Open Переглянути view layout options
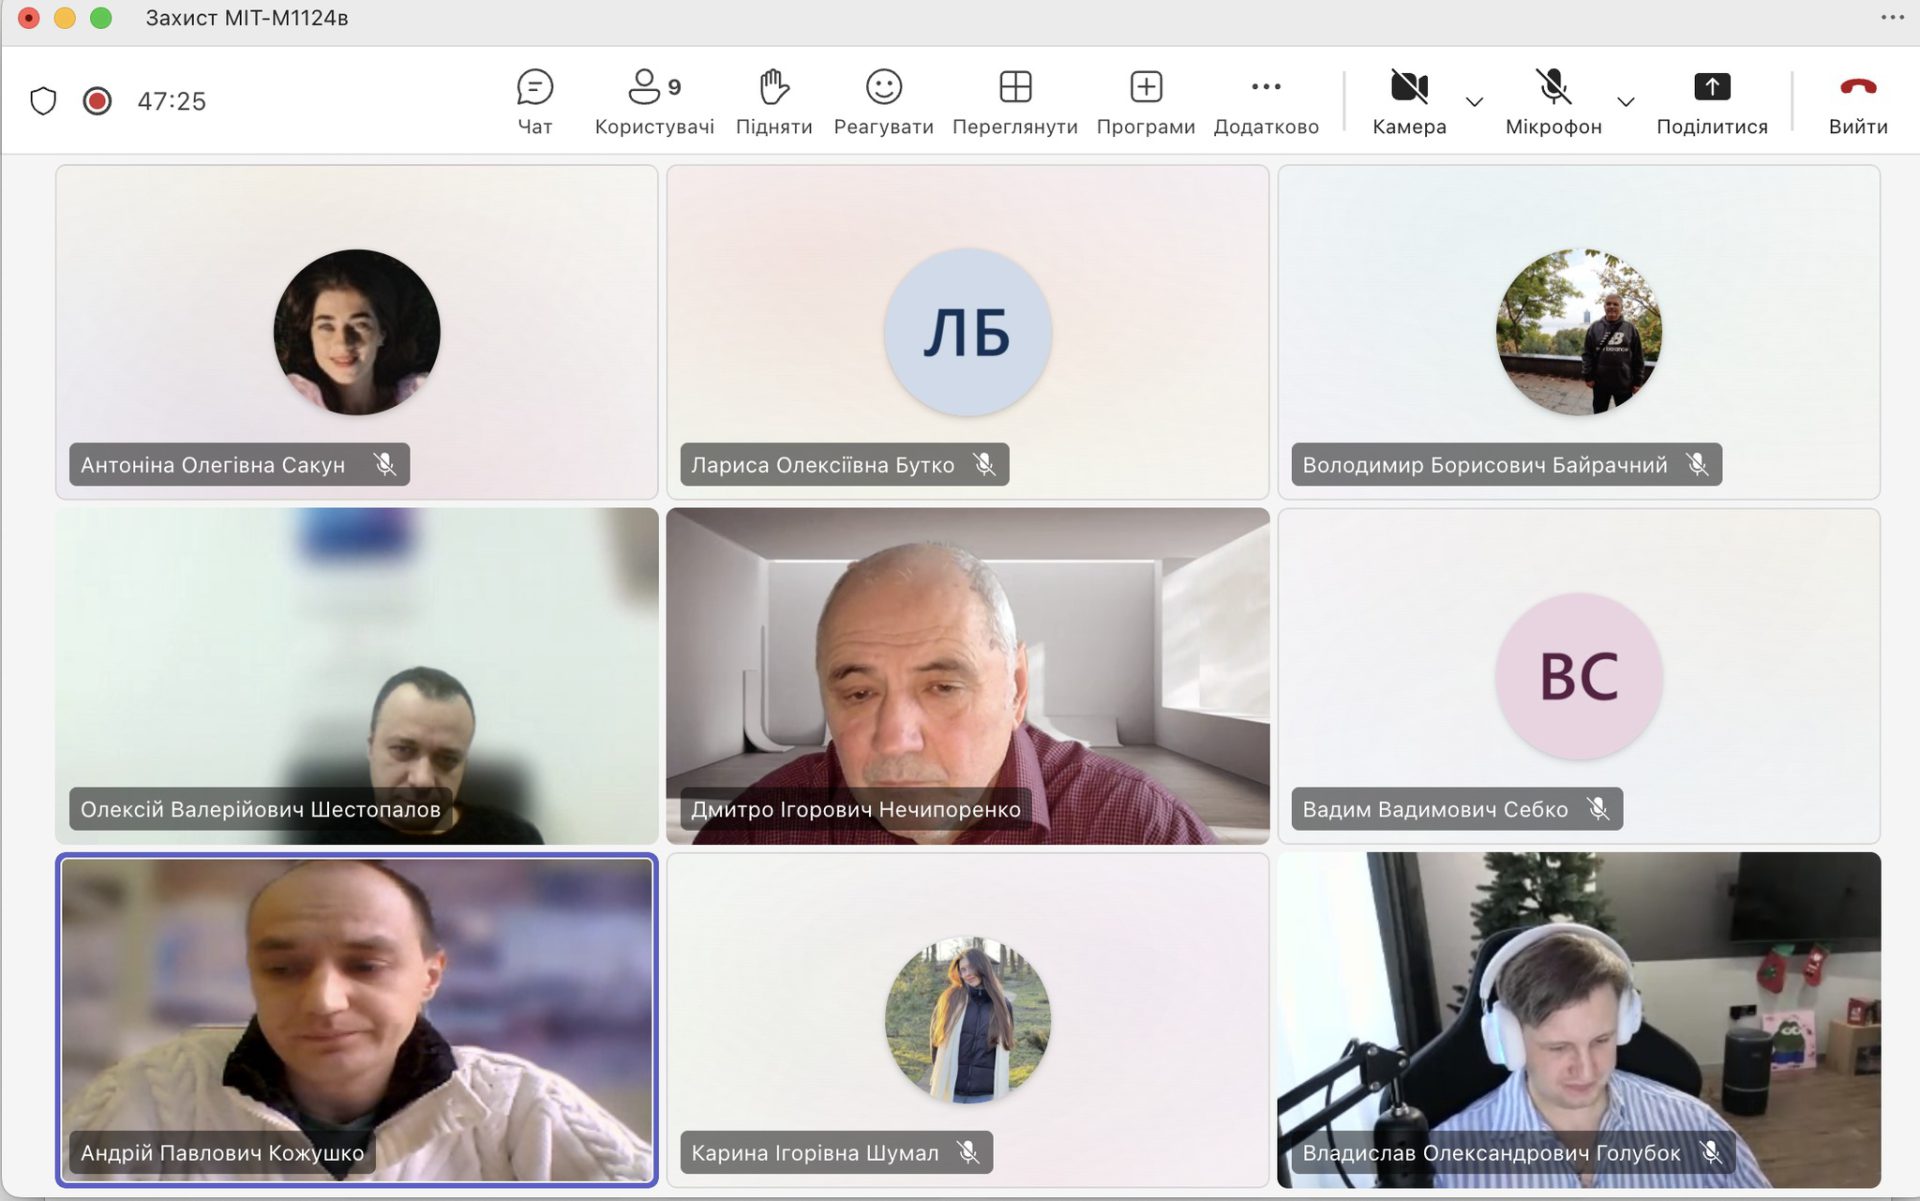 [x=1014, y=88]
